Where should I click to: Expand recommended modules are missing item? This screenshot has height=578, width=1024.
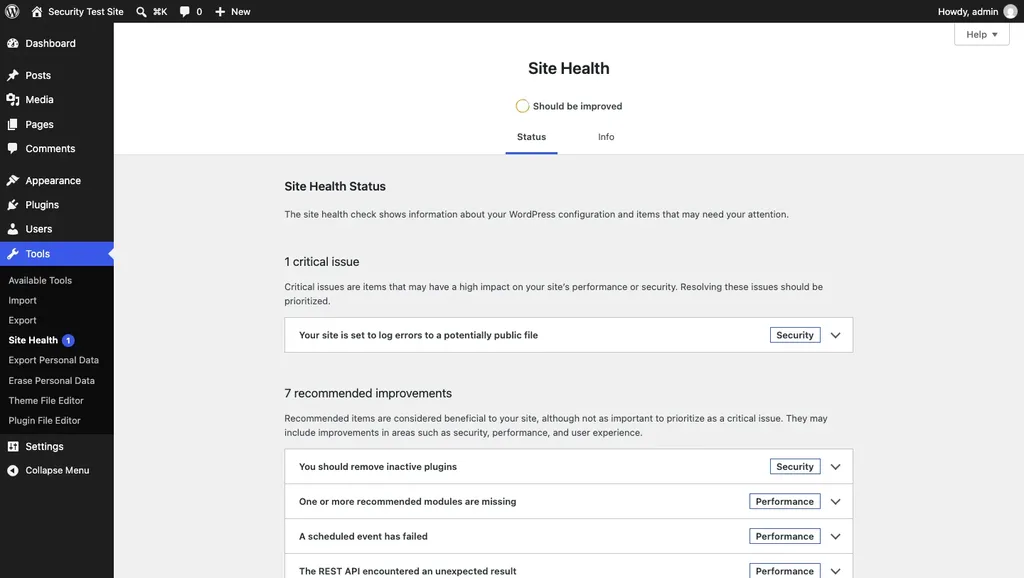click(835, 502)
